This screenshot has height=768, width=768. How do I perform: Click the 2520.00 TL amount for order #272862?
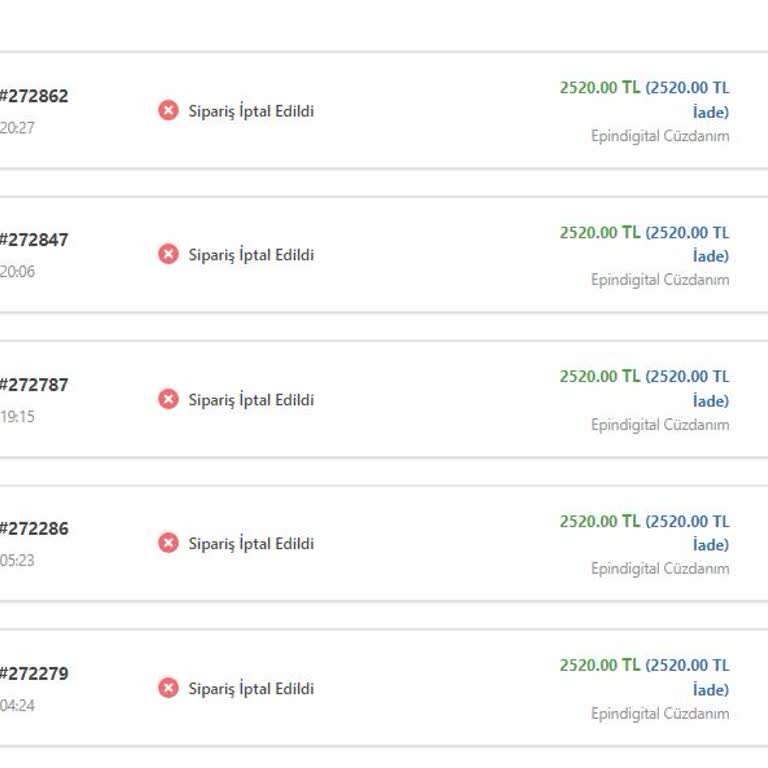pyautogui.click(x=599, y=87)
